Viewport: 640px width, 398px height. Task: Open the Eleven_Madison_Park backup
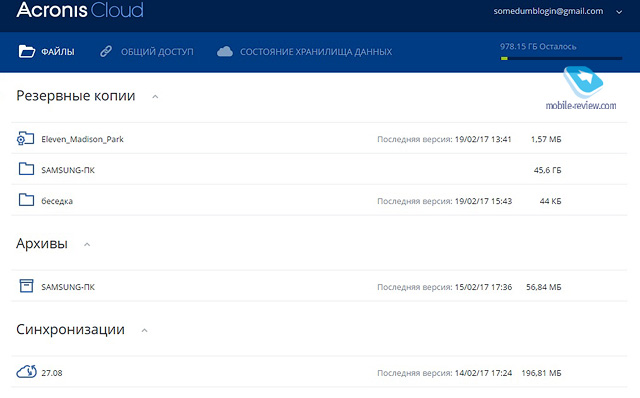point(82,139)
